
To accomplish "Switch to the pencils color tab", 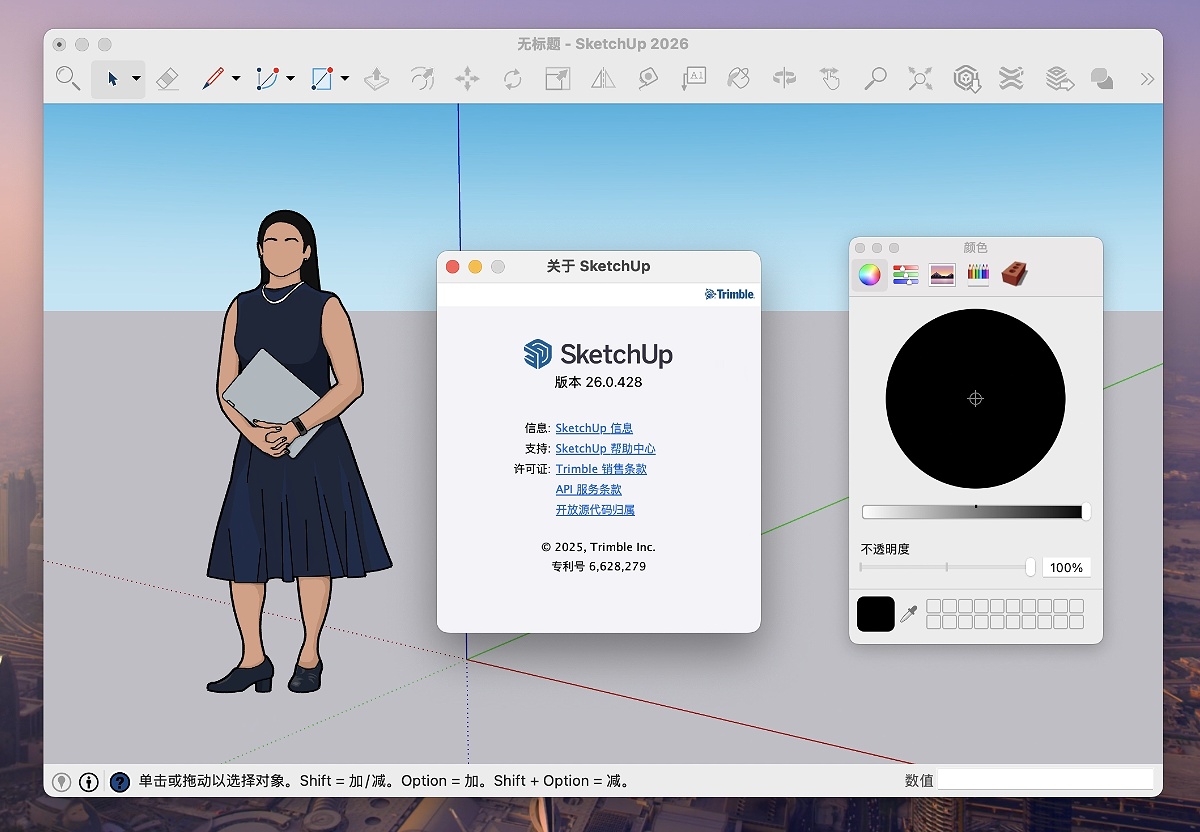I will (x=978, y=274).
